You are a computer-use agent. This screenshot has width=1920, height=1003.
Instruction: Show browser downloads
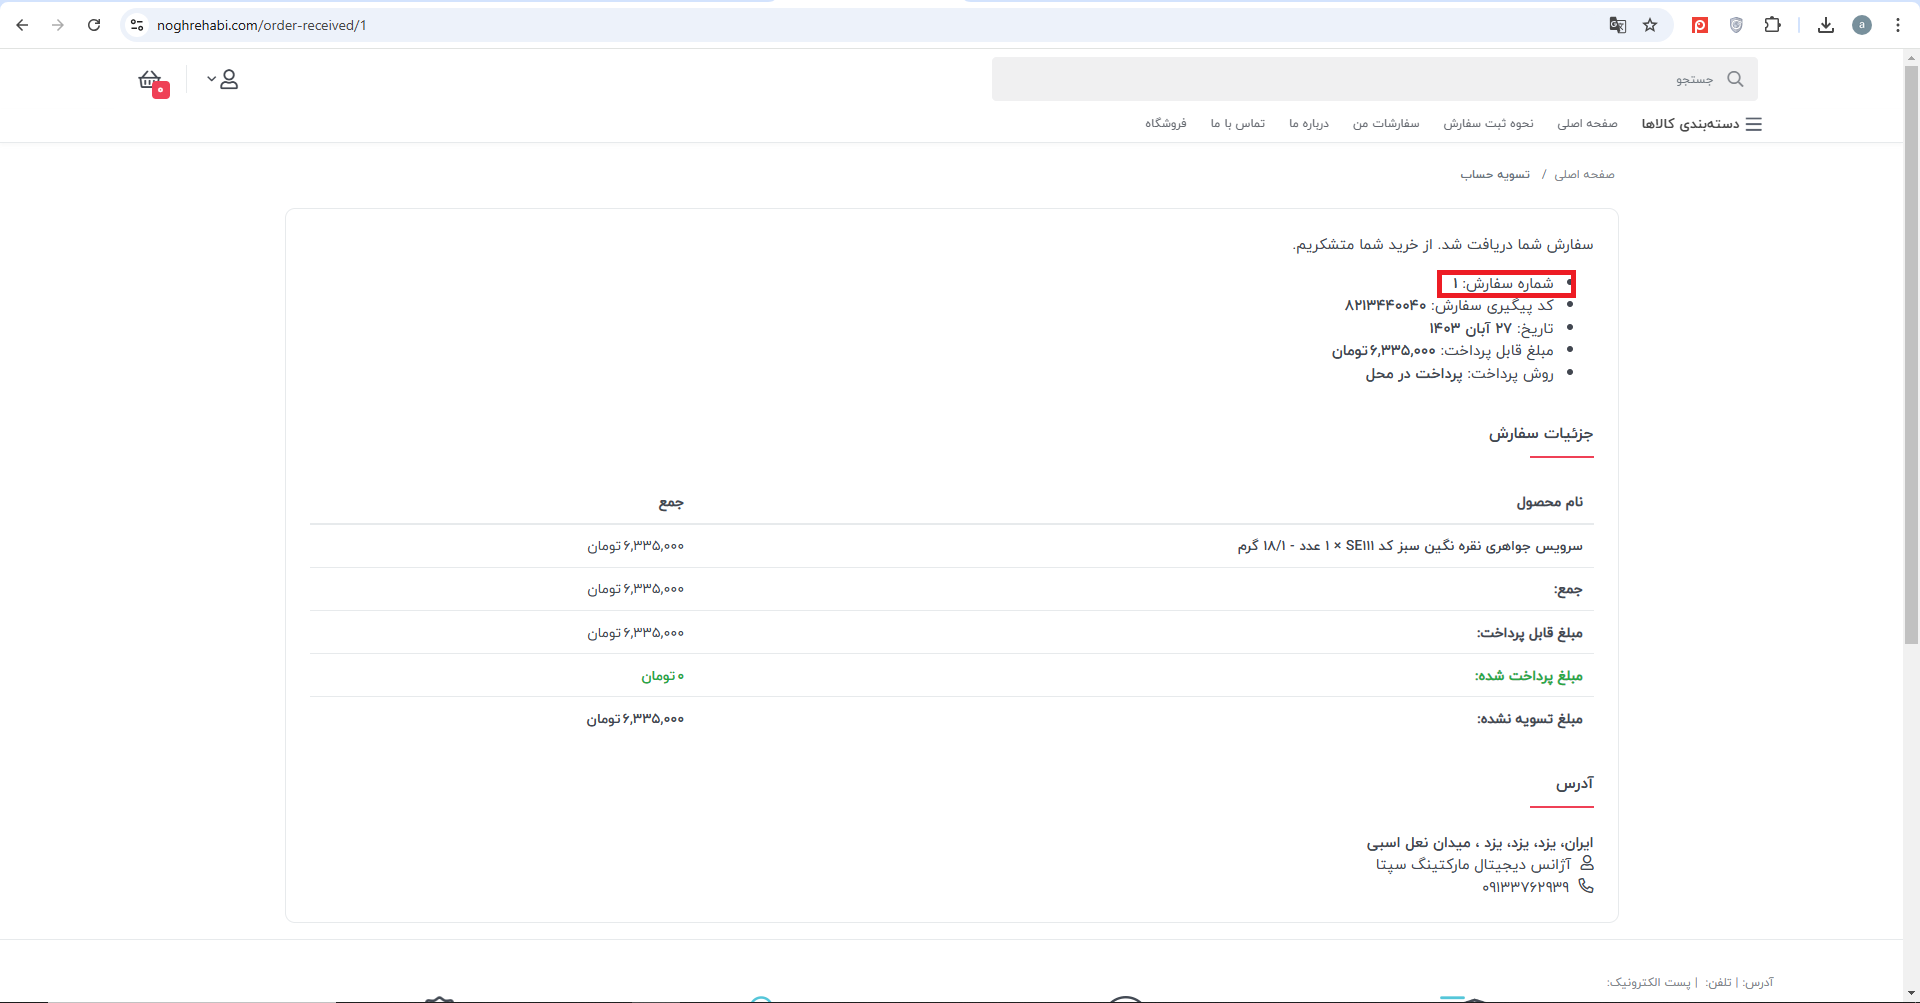click(1826, 25)
